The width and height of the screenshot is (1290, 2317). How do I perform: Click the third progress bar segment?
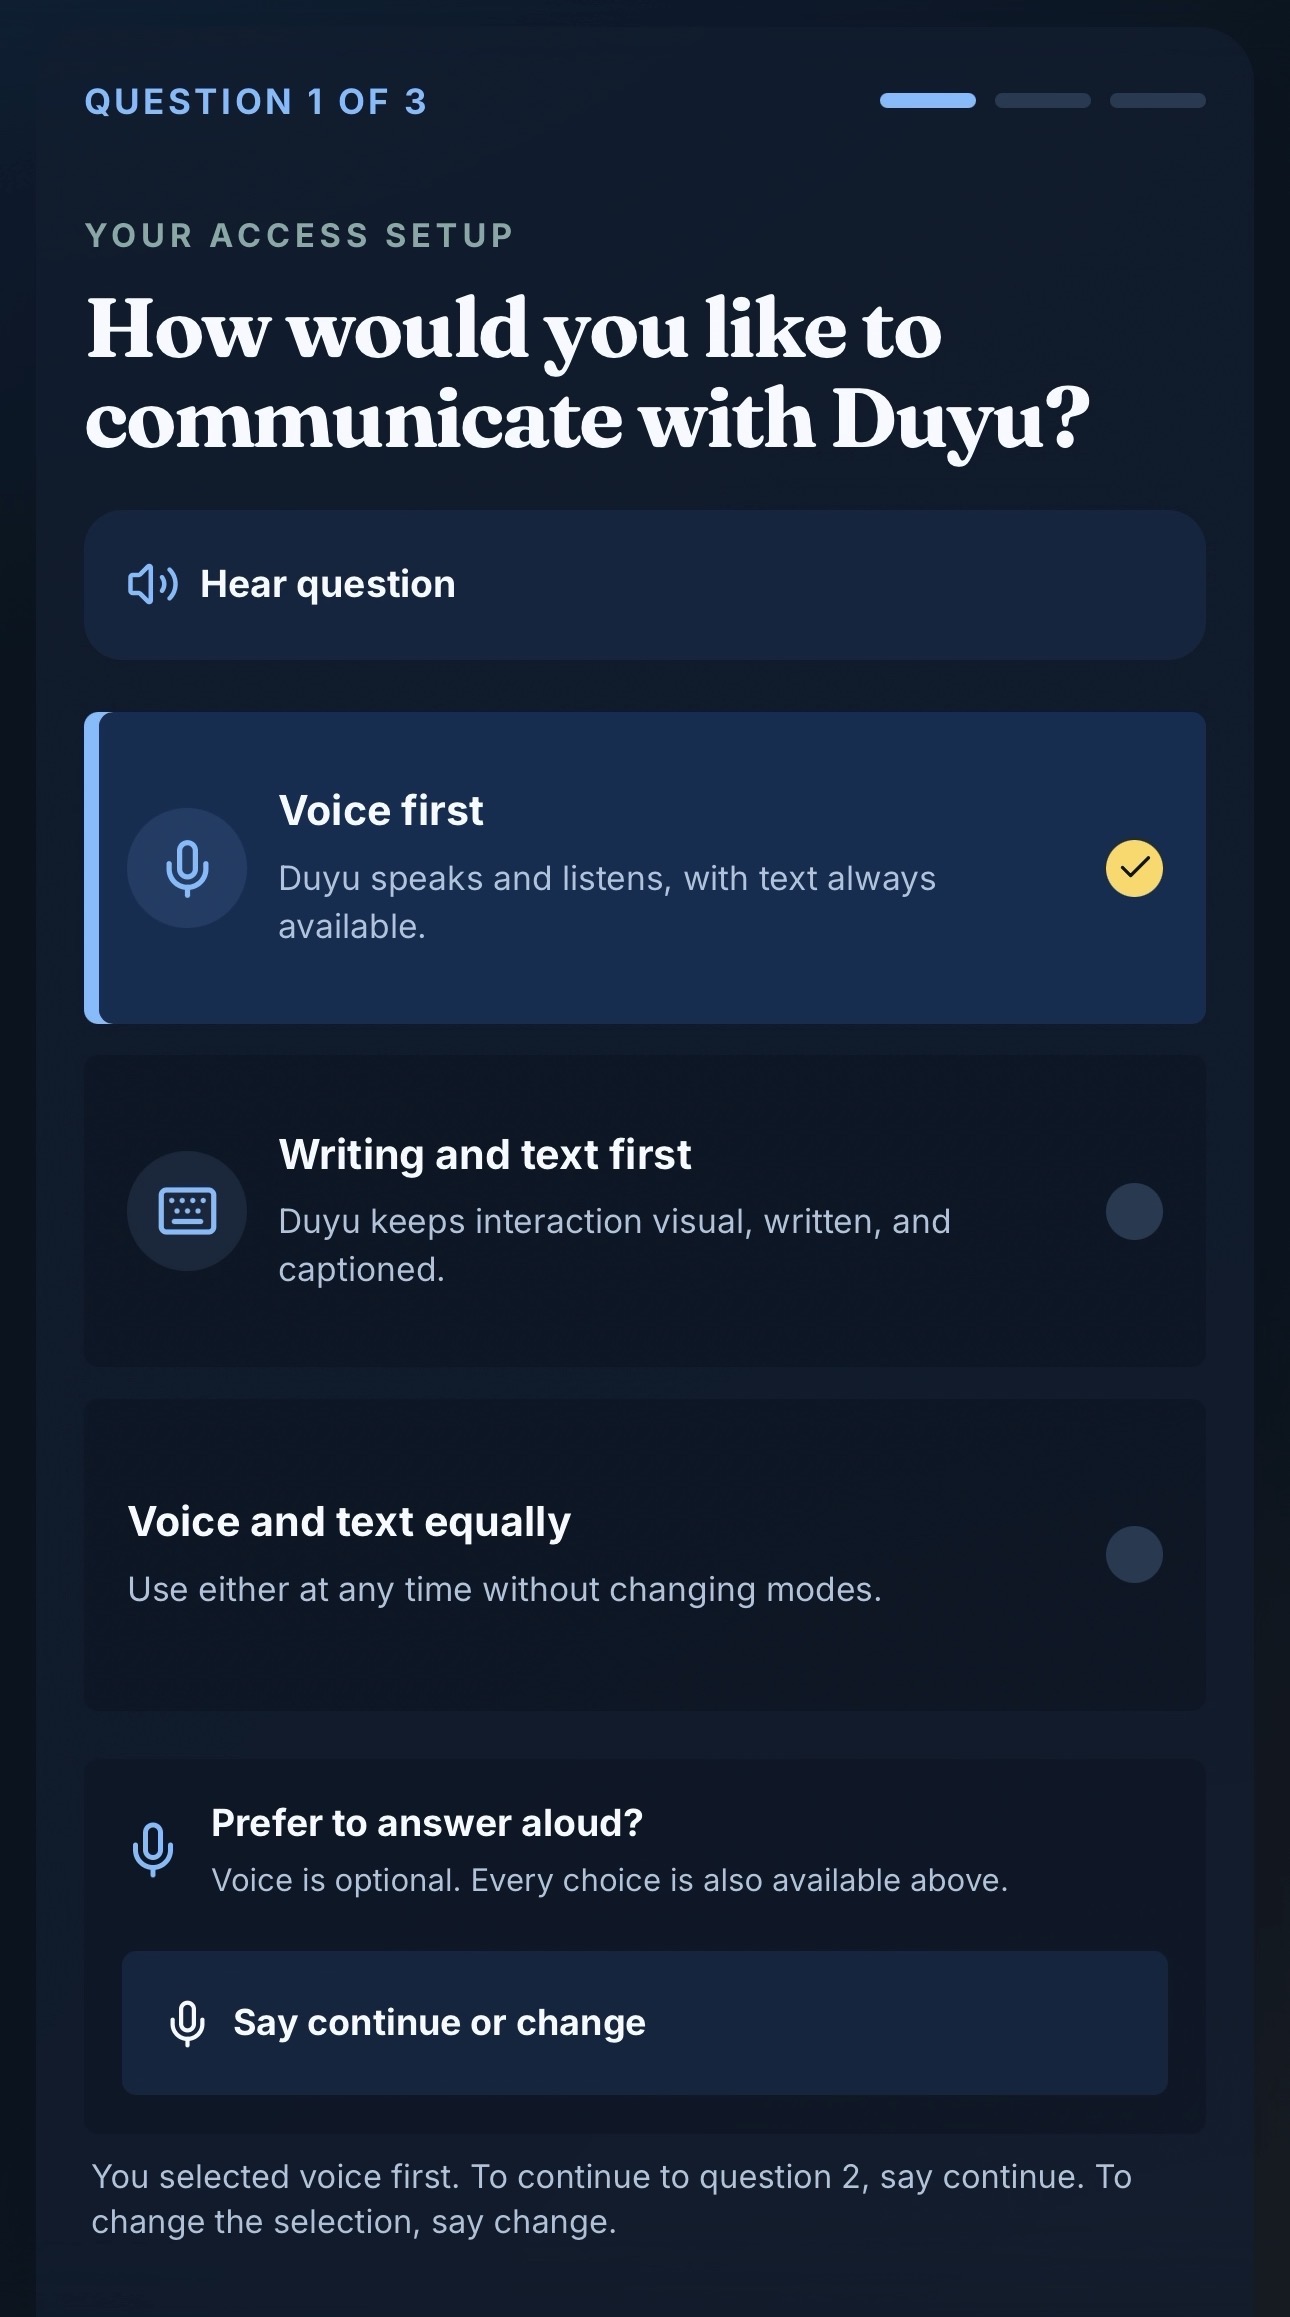1158,100
